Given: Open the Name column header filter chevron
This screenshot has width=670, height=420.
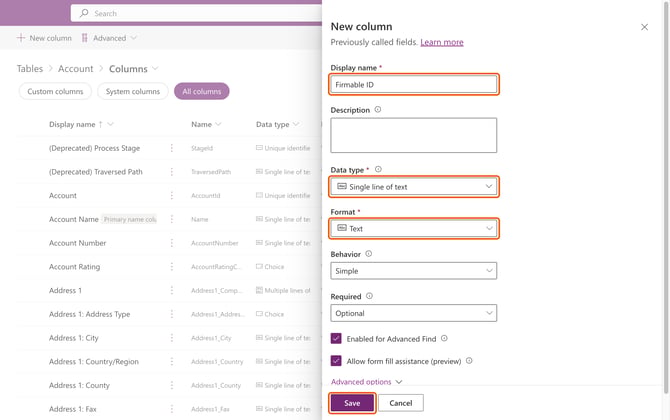Looking at the screenshot, I should click(x=218, y=124).
